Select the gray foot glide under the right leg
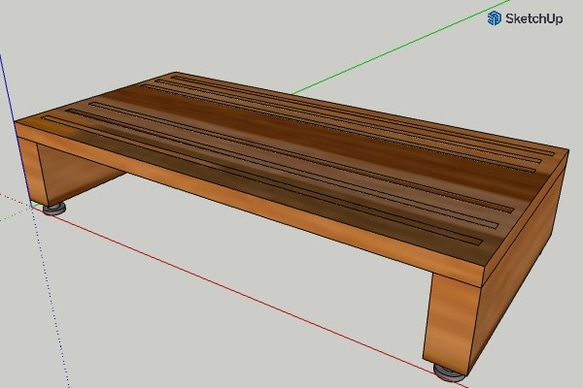 (449, 372)
